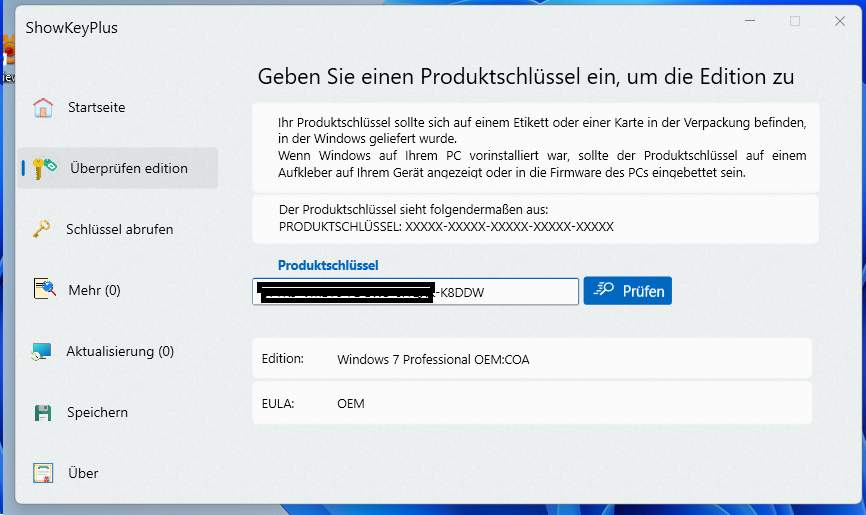Click the Über certificate icon
This screenshot has height=515, width=866.
(x=43, y=473)
